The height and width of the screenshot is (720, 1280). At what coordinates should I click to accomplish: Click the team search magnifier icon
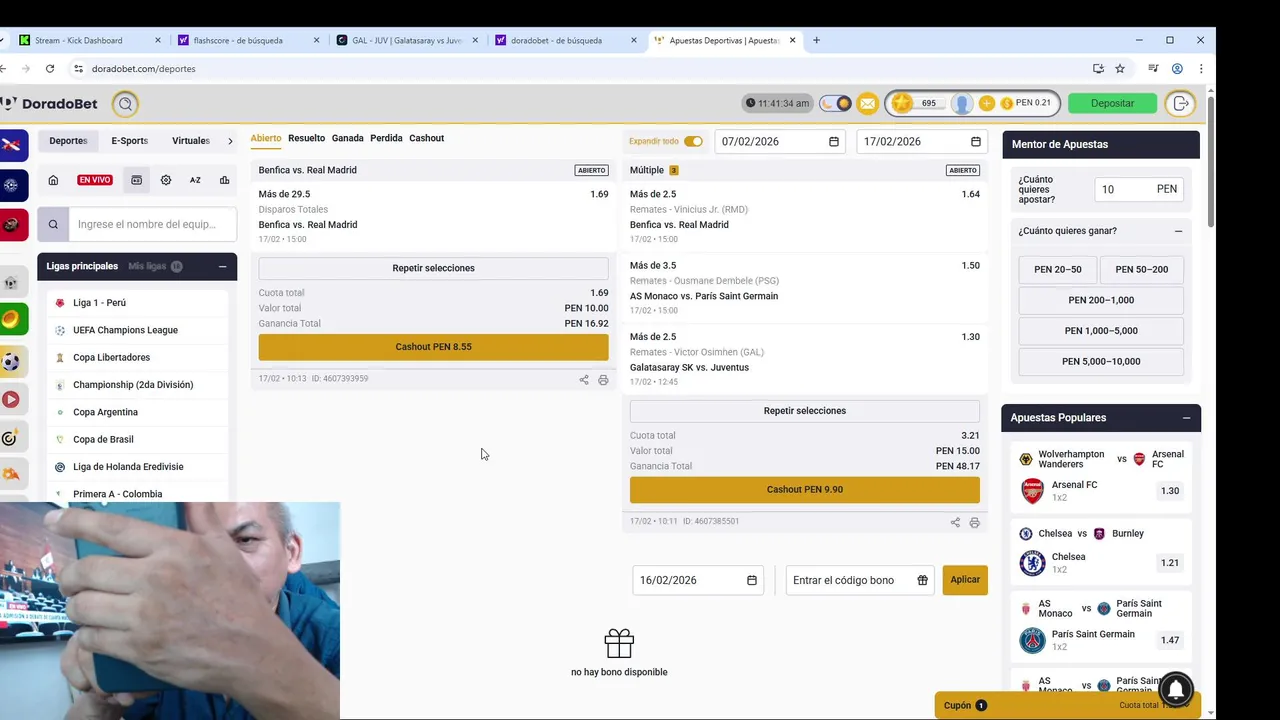coord(53,224)
